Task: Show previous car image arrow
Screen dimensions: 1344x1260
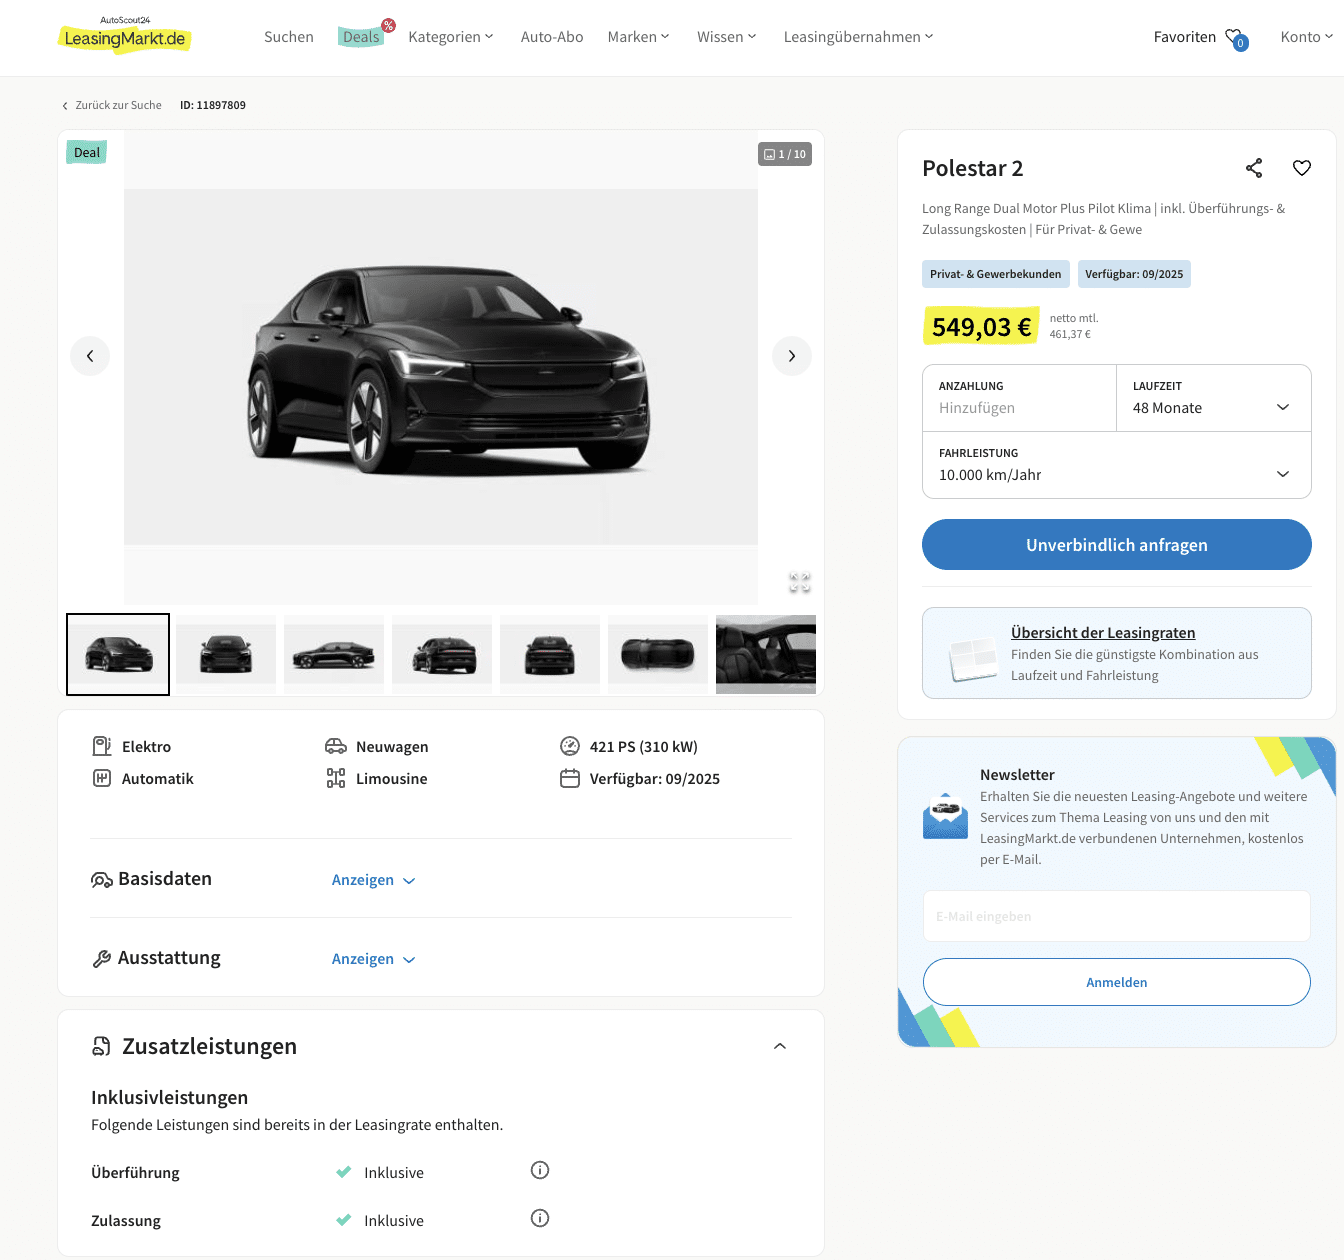Action: coord(90,356)
